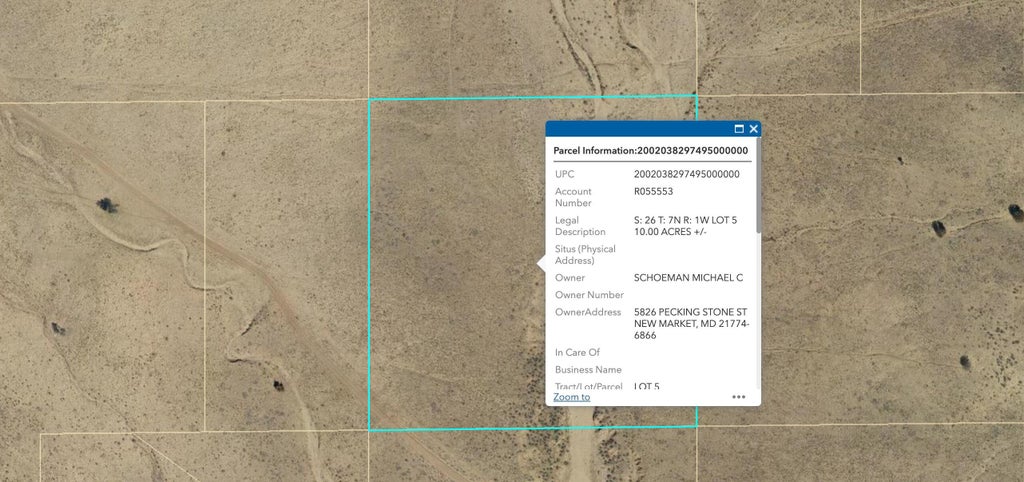This screenshot has width=1024, height=482.
Task: Close the parcel information popup
Action: point(754,129)
